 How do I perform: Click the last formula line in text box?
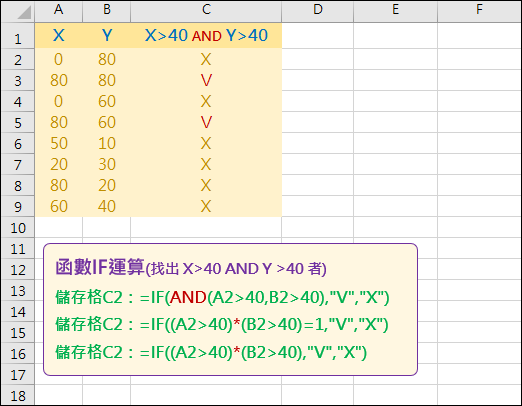click(x=211, y=352)
